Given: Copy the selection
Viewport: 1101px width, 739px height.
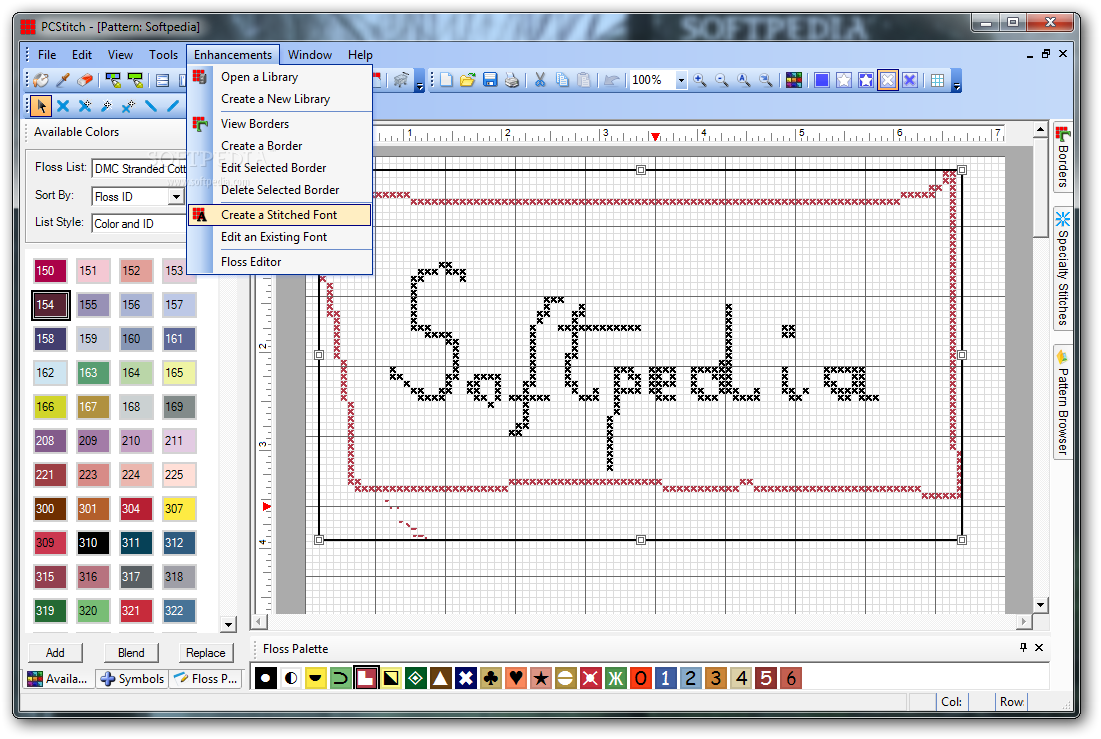Looking at the screenshot, I should point(562,80).
